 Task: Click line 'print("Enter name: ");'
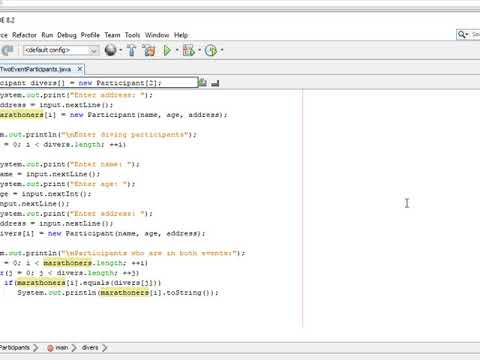[70, 164]
